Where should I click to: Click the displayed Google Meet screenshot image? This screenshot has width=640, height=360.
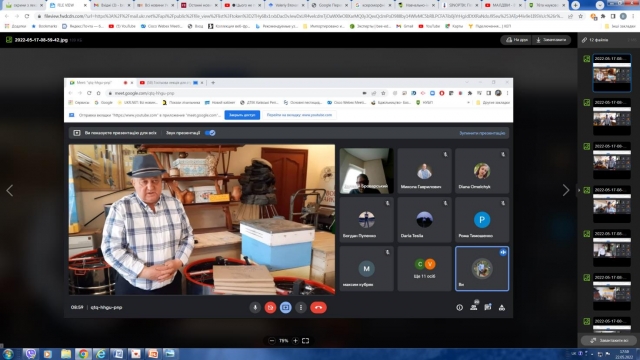[289, 198]
